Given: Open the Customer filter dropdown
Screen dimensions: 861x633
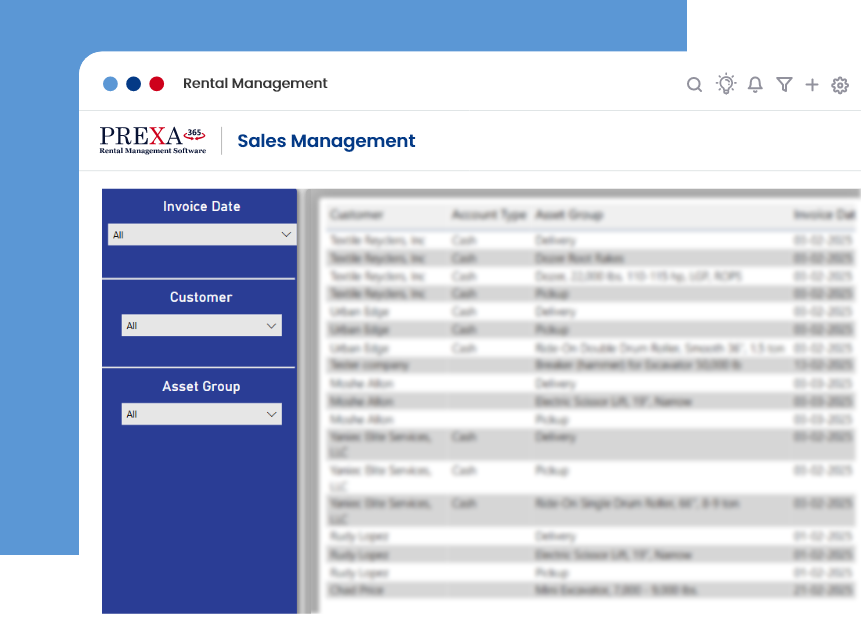Looking at the screenshot, I should point(201,326).
